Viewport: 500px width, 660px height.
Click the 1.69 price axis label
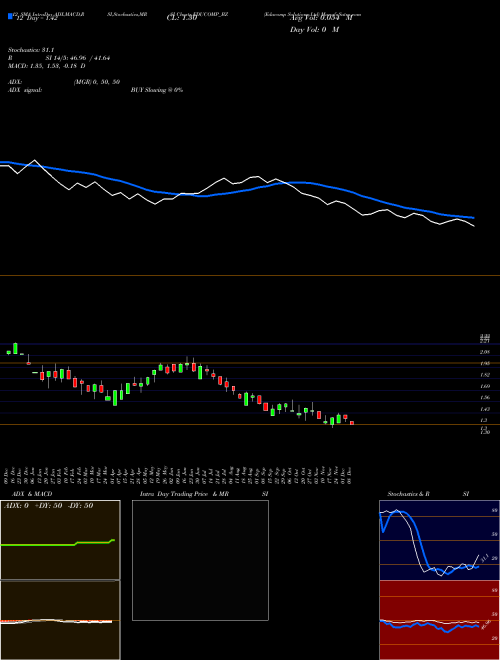tap(485, 386)
